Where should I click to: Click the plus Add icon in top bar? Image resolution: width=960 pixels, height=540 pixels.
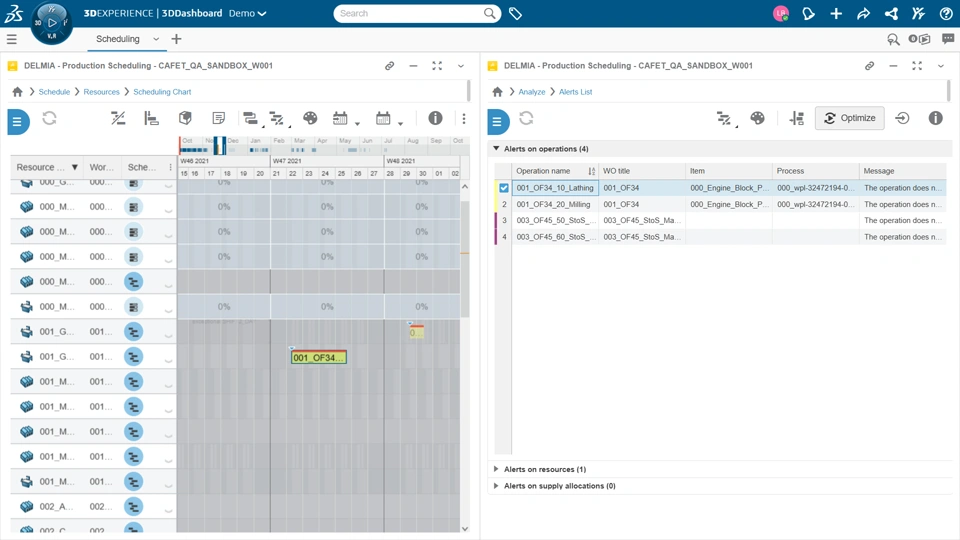coord(836,13)
